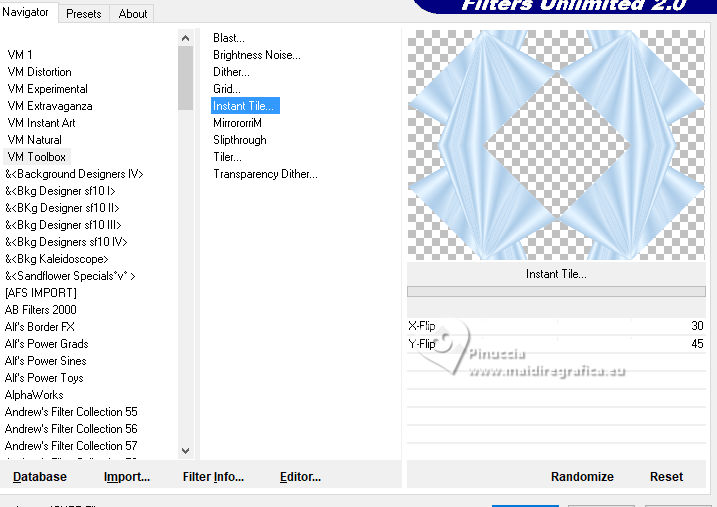Adjust the Y-Flip slider
This screenshot has width=717, height=507.
click(556, 344)
